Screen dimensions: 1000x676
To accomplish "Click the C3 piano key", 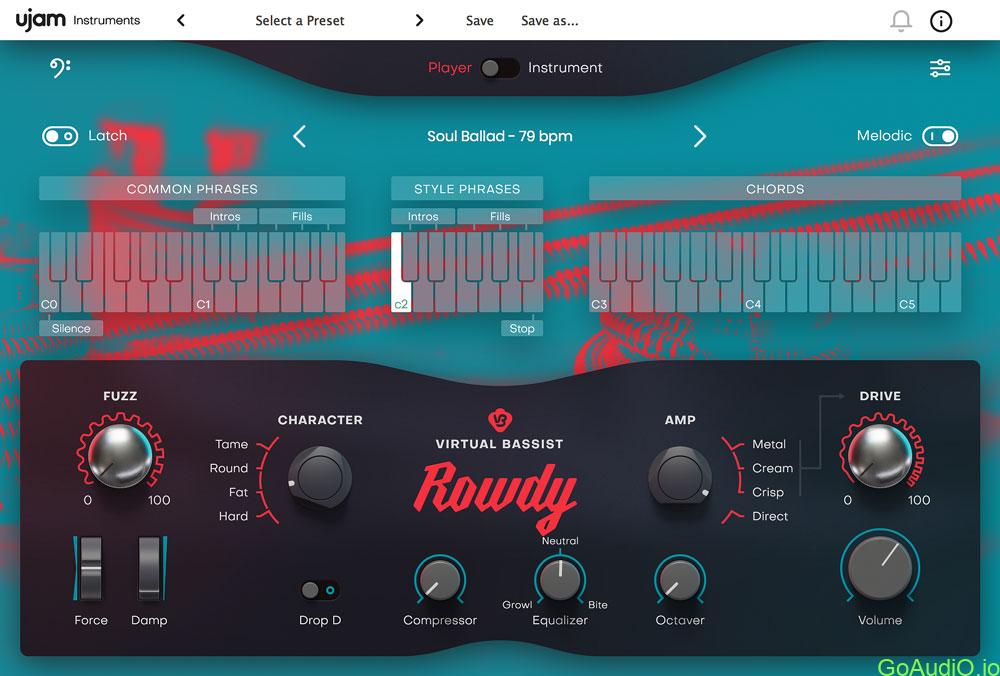I will click(599, 297).
